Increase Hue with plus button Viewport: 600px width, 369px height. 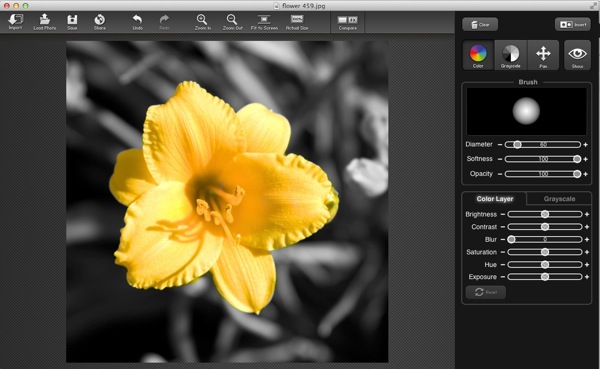coord(587,265)
